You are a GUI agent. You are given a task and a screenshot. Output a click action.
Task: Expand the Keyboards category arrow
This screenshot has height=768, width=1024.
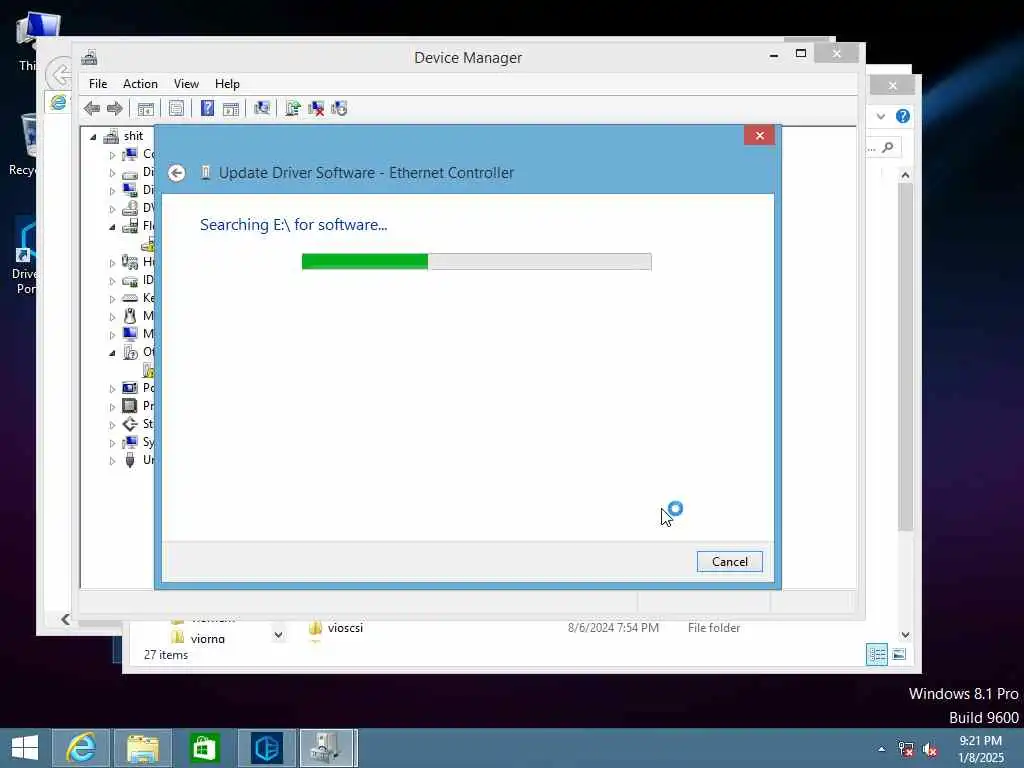click(x=112, y=299)
